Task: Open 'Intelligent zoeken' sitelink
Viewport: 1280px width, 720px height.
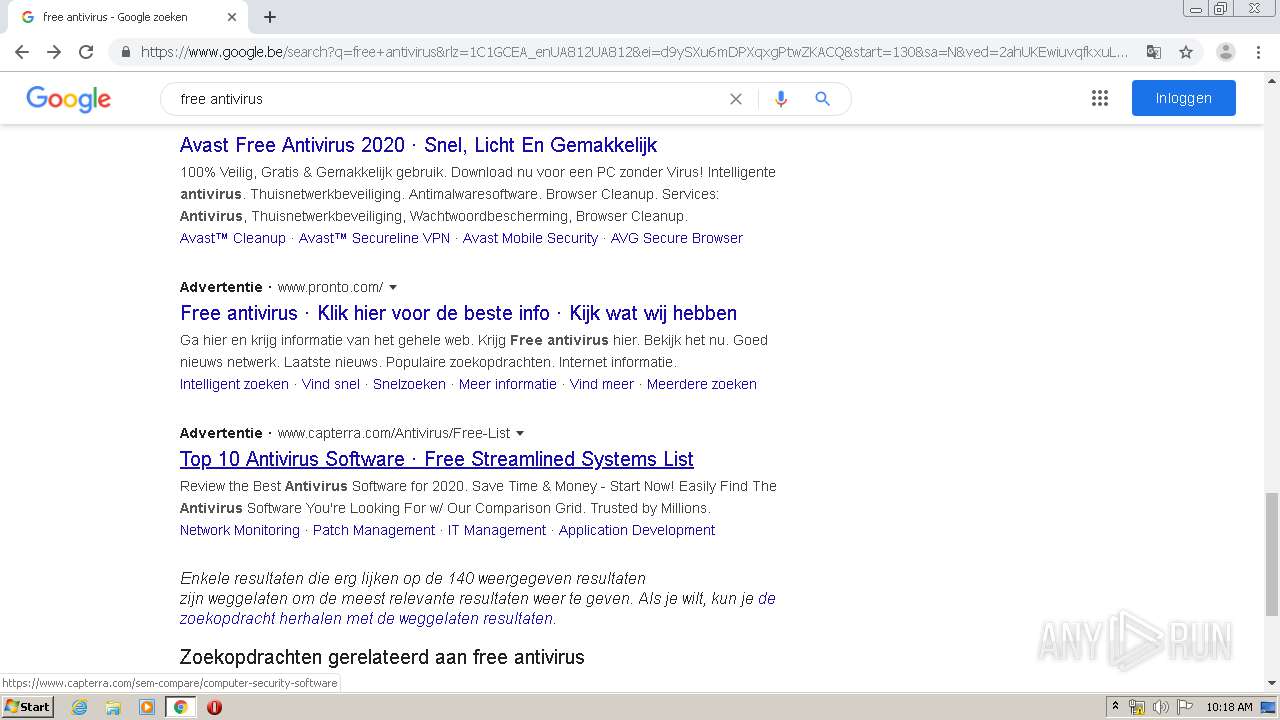Action: 234,384
